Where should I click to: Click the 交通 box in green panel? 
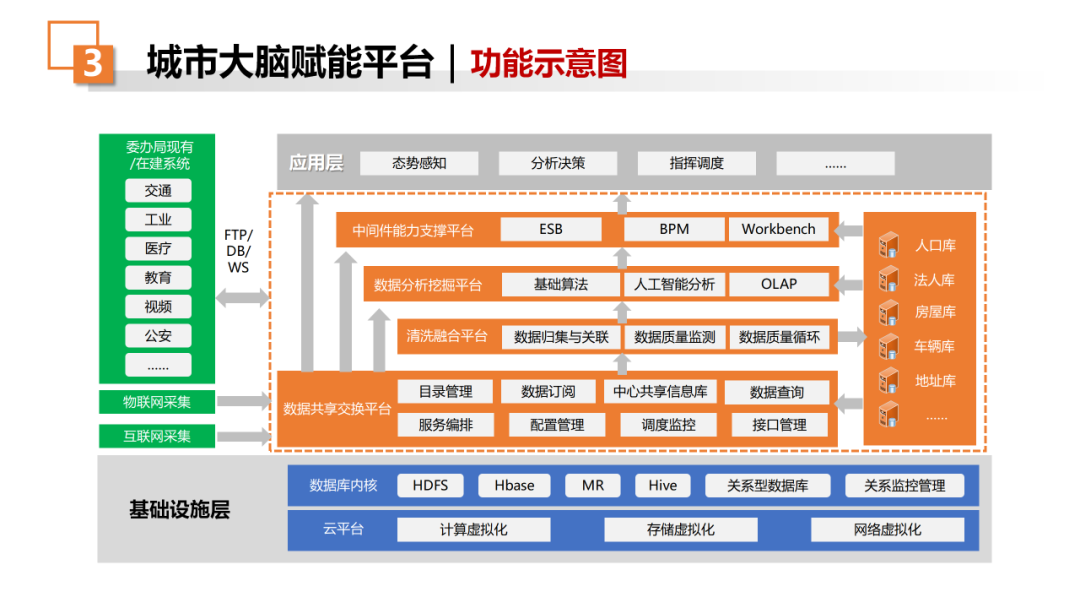158,191
